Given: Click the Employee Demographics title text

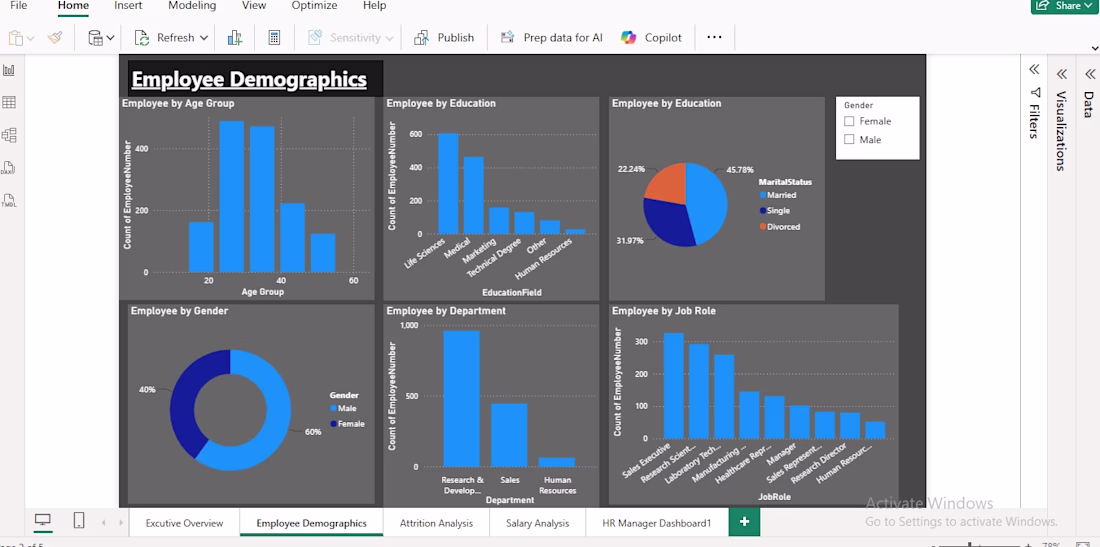Looking at the screenshot, I should point(249,79).
